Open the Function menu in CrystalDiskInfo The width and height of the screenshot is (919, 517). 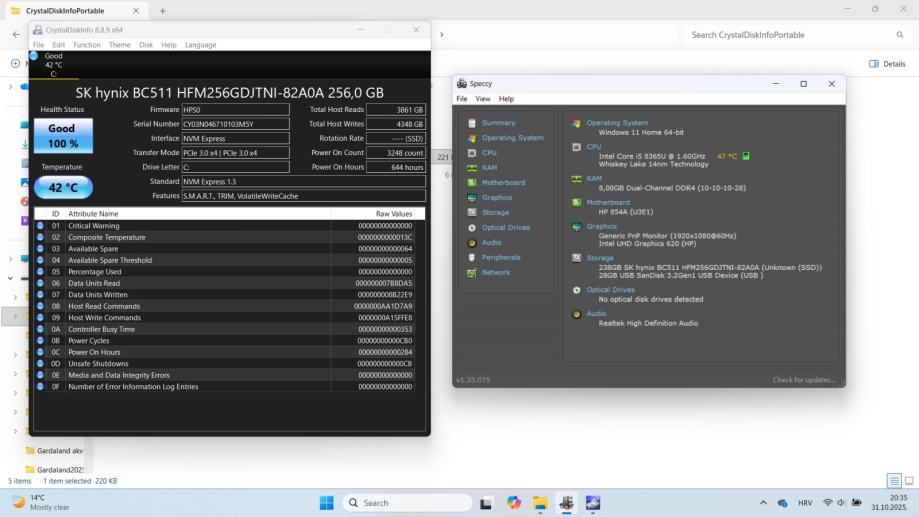(87, 45)
